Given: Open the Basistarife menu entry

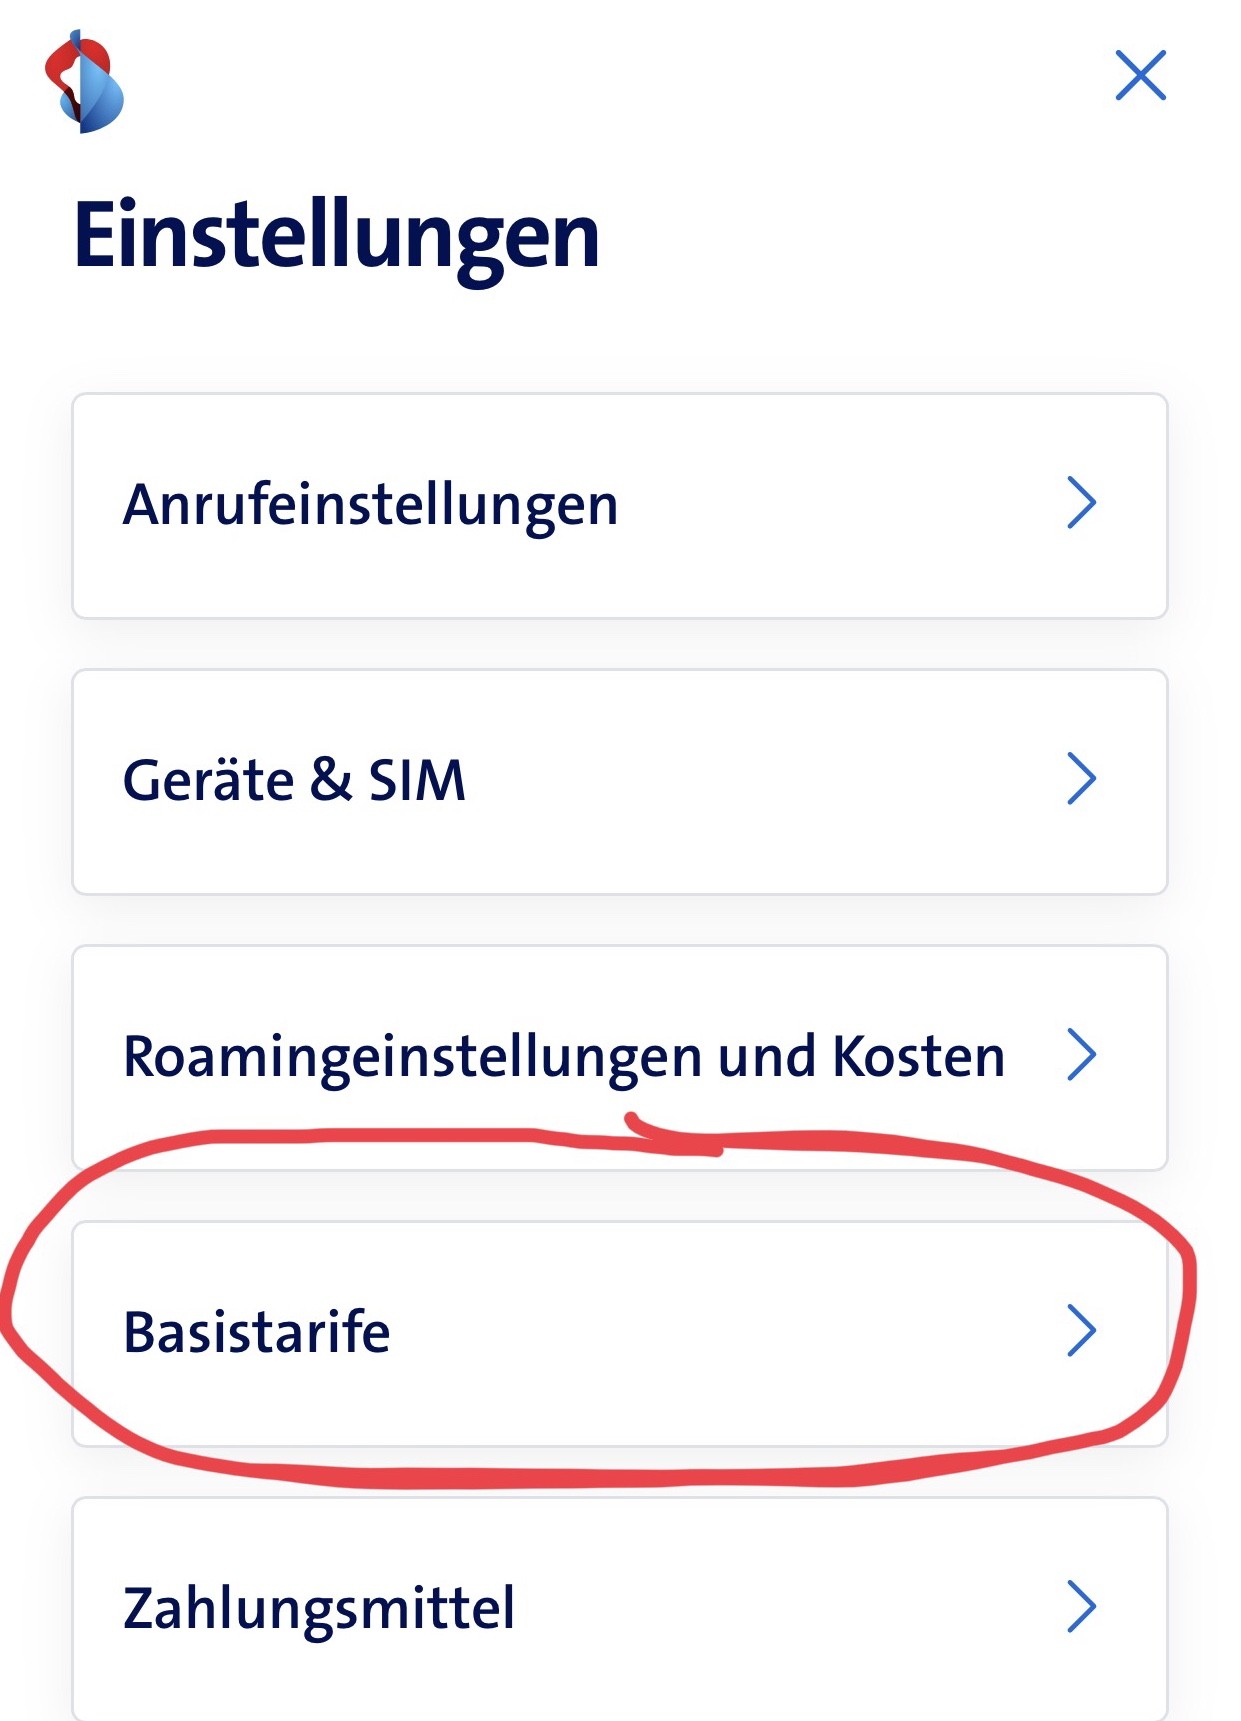Looking at the screenshot, I should pos(257,1332).
